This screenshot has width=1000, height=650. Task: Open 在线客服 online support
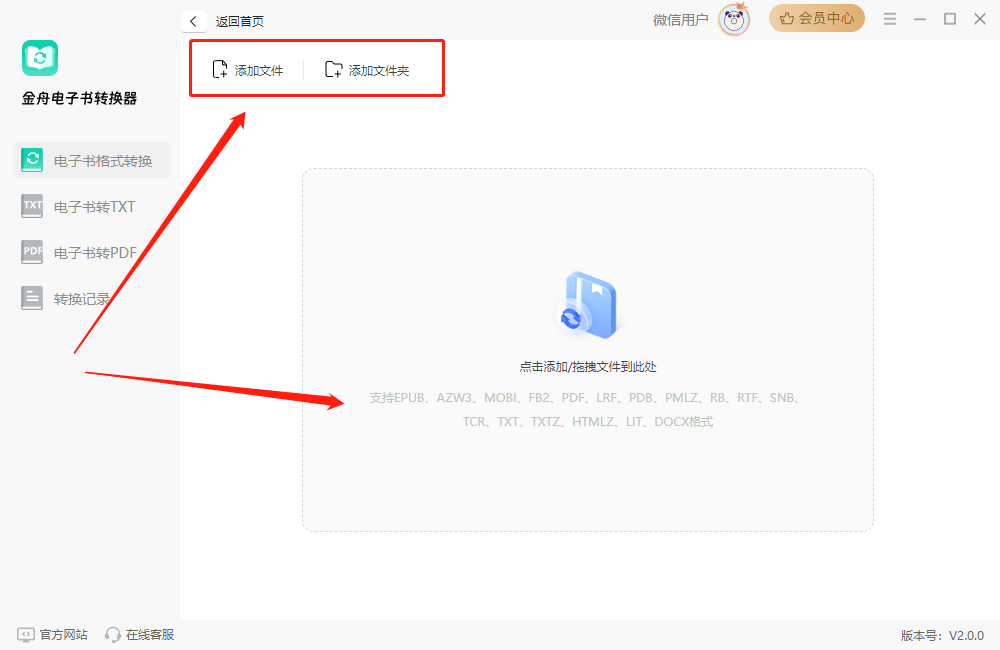coord(140,634)
